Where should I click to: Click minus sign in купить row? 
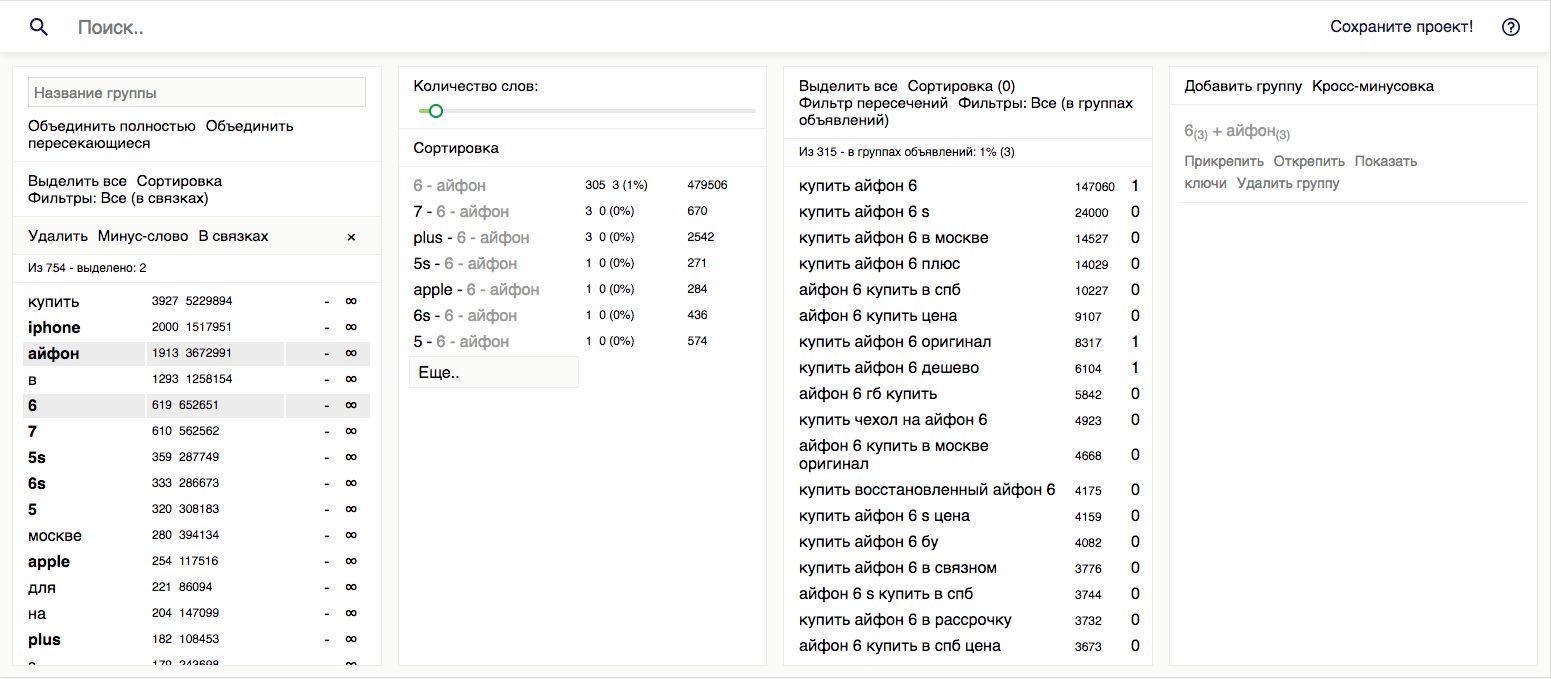(x=326, y=301)
